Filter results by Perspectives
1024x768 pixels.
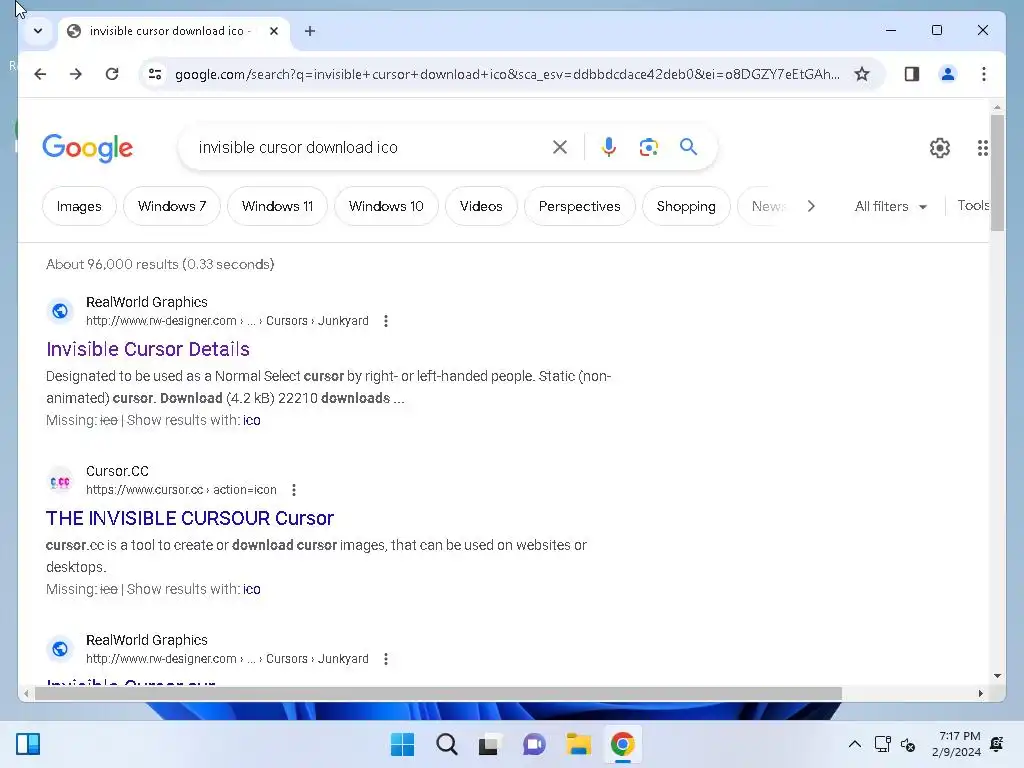tap(579, 206)
